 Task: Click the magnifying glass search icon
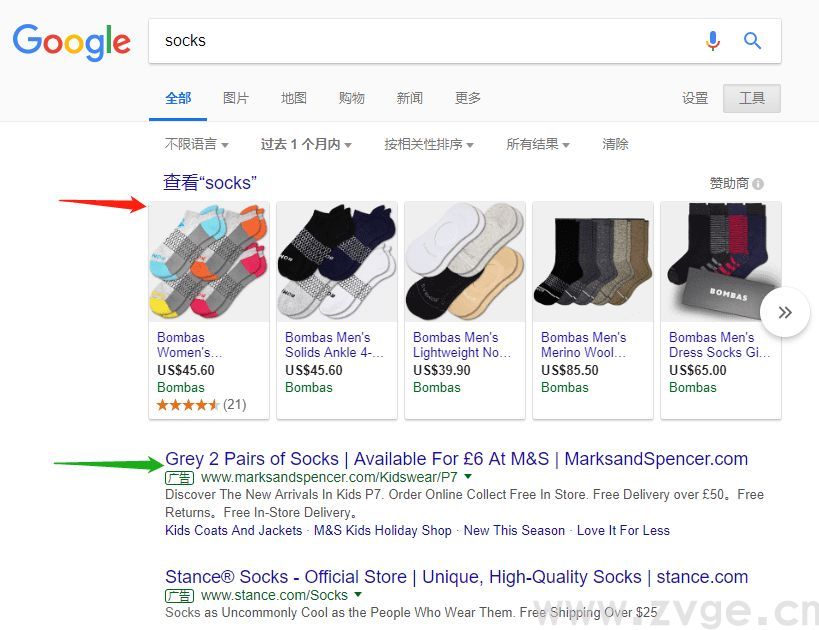point(753,41)
